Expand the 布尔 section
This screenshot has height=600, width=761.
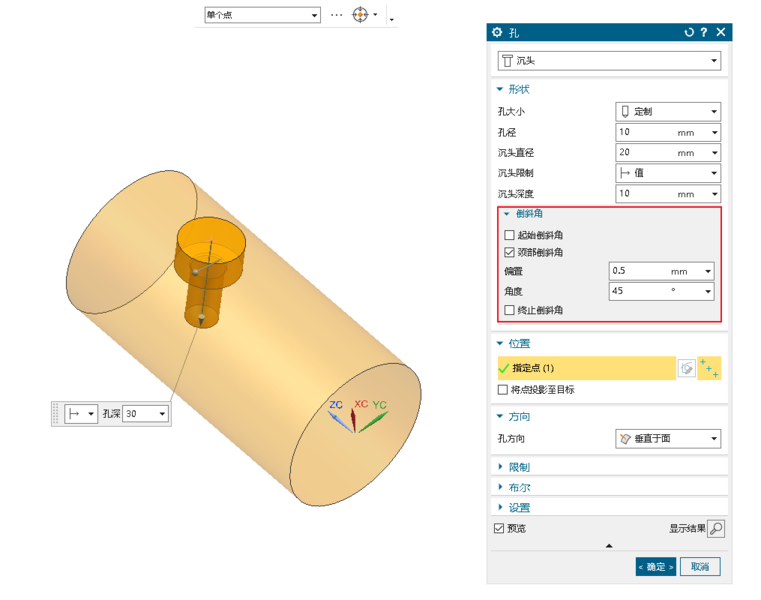[x=519, y=488]
